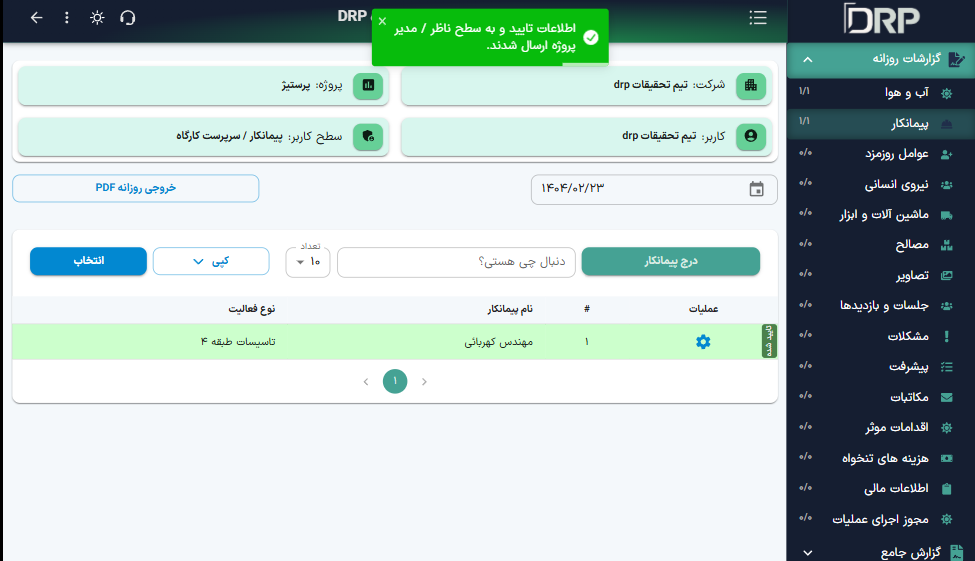Dismiss the green confirmation notification
Image resolution: width=975 pixels, height=561 pixels.
point(382,21)
